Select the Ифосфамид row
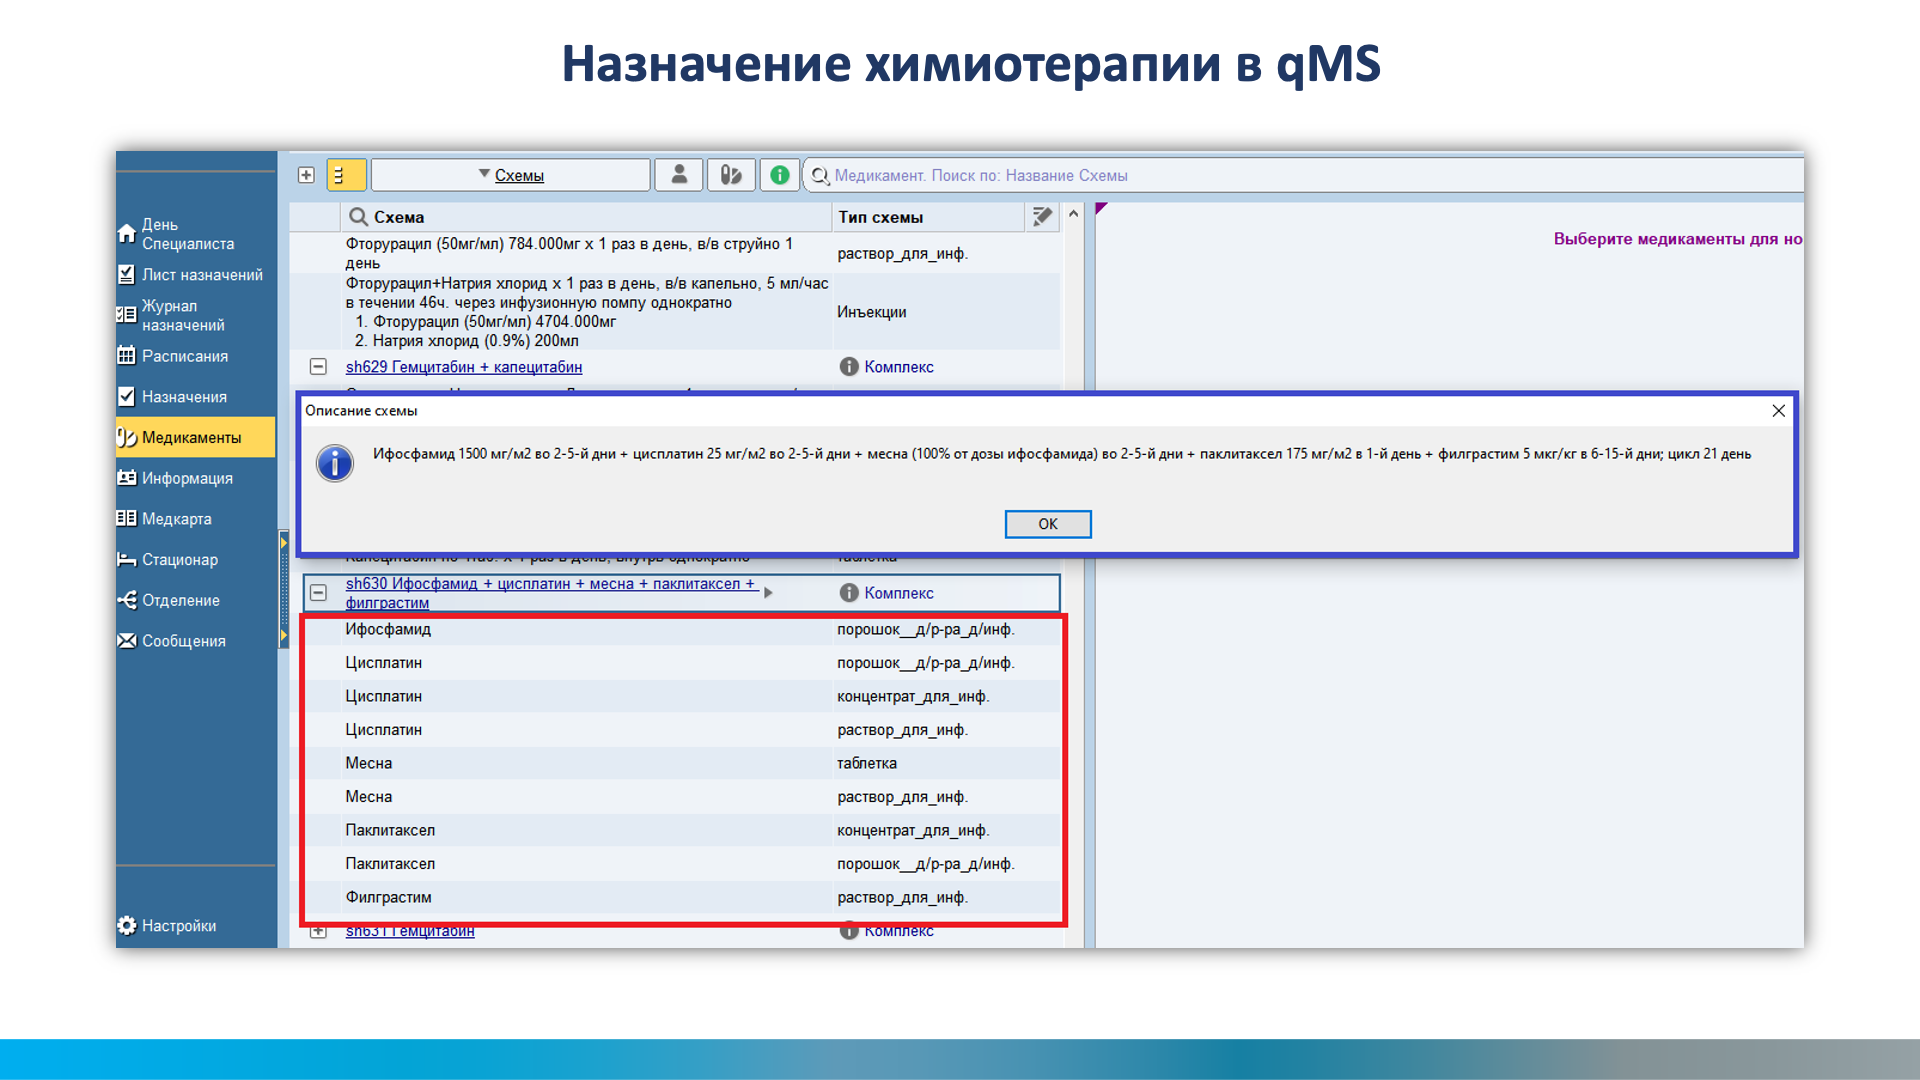 682,629
